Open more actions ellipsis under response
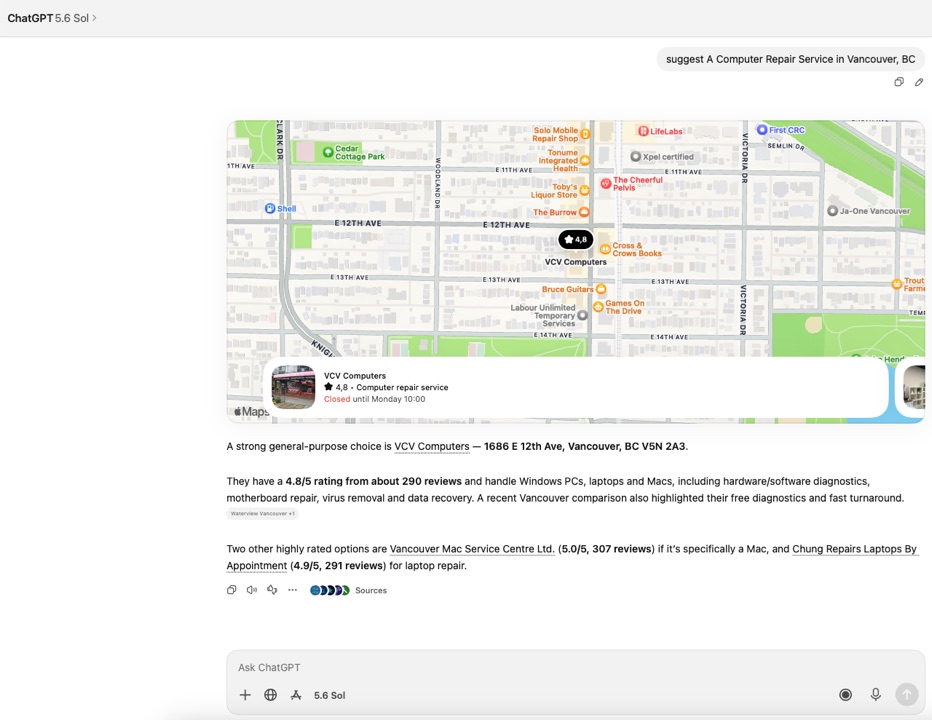Viewport: 932px width, 720px height. tap(292, 590)
